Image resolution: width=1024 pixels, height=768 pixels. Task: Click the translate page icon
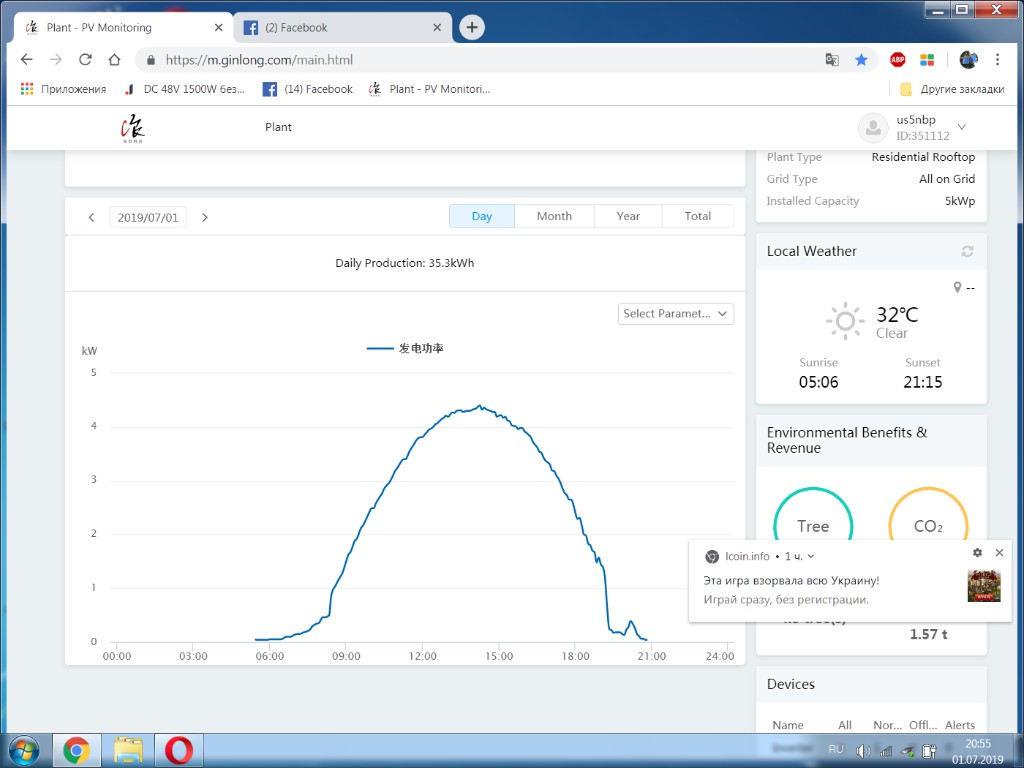[x=832, y=60]
